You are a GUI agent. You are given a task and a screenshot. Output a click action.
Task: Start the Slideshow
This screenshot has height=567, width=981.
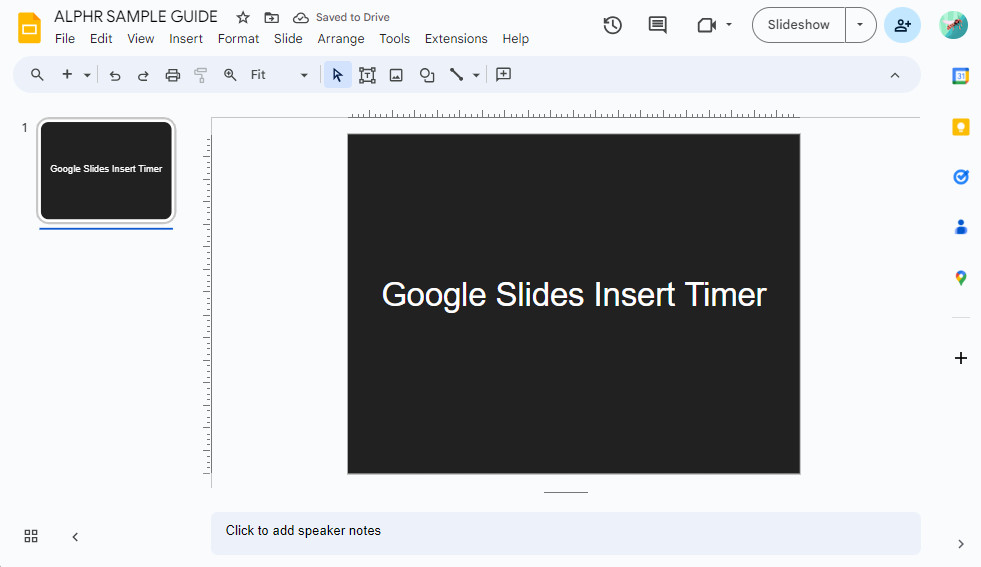[x=799, y=25]
